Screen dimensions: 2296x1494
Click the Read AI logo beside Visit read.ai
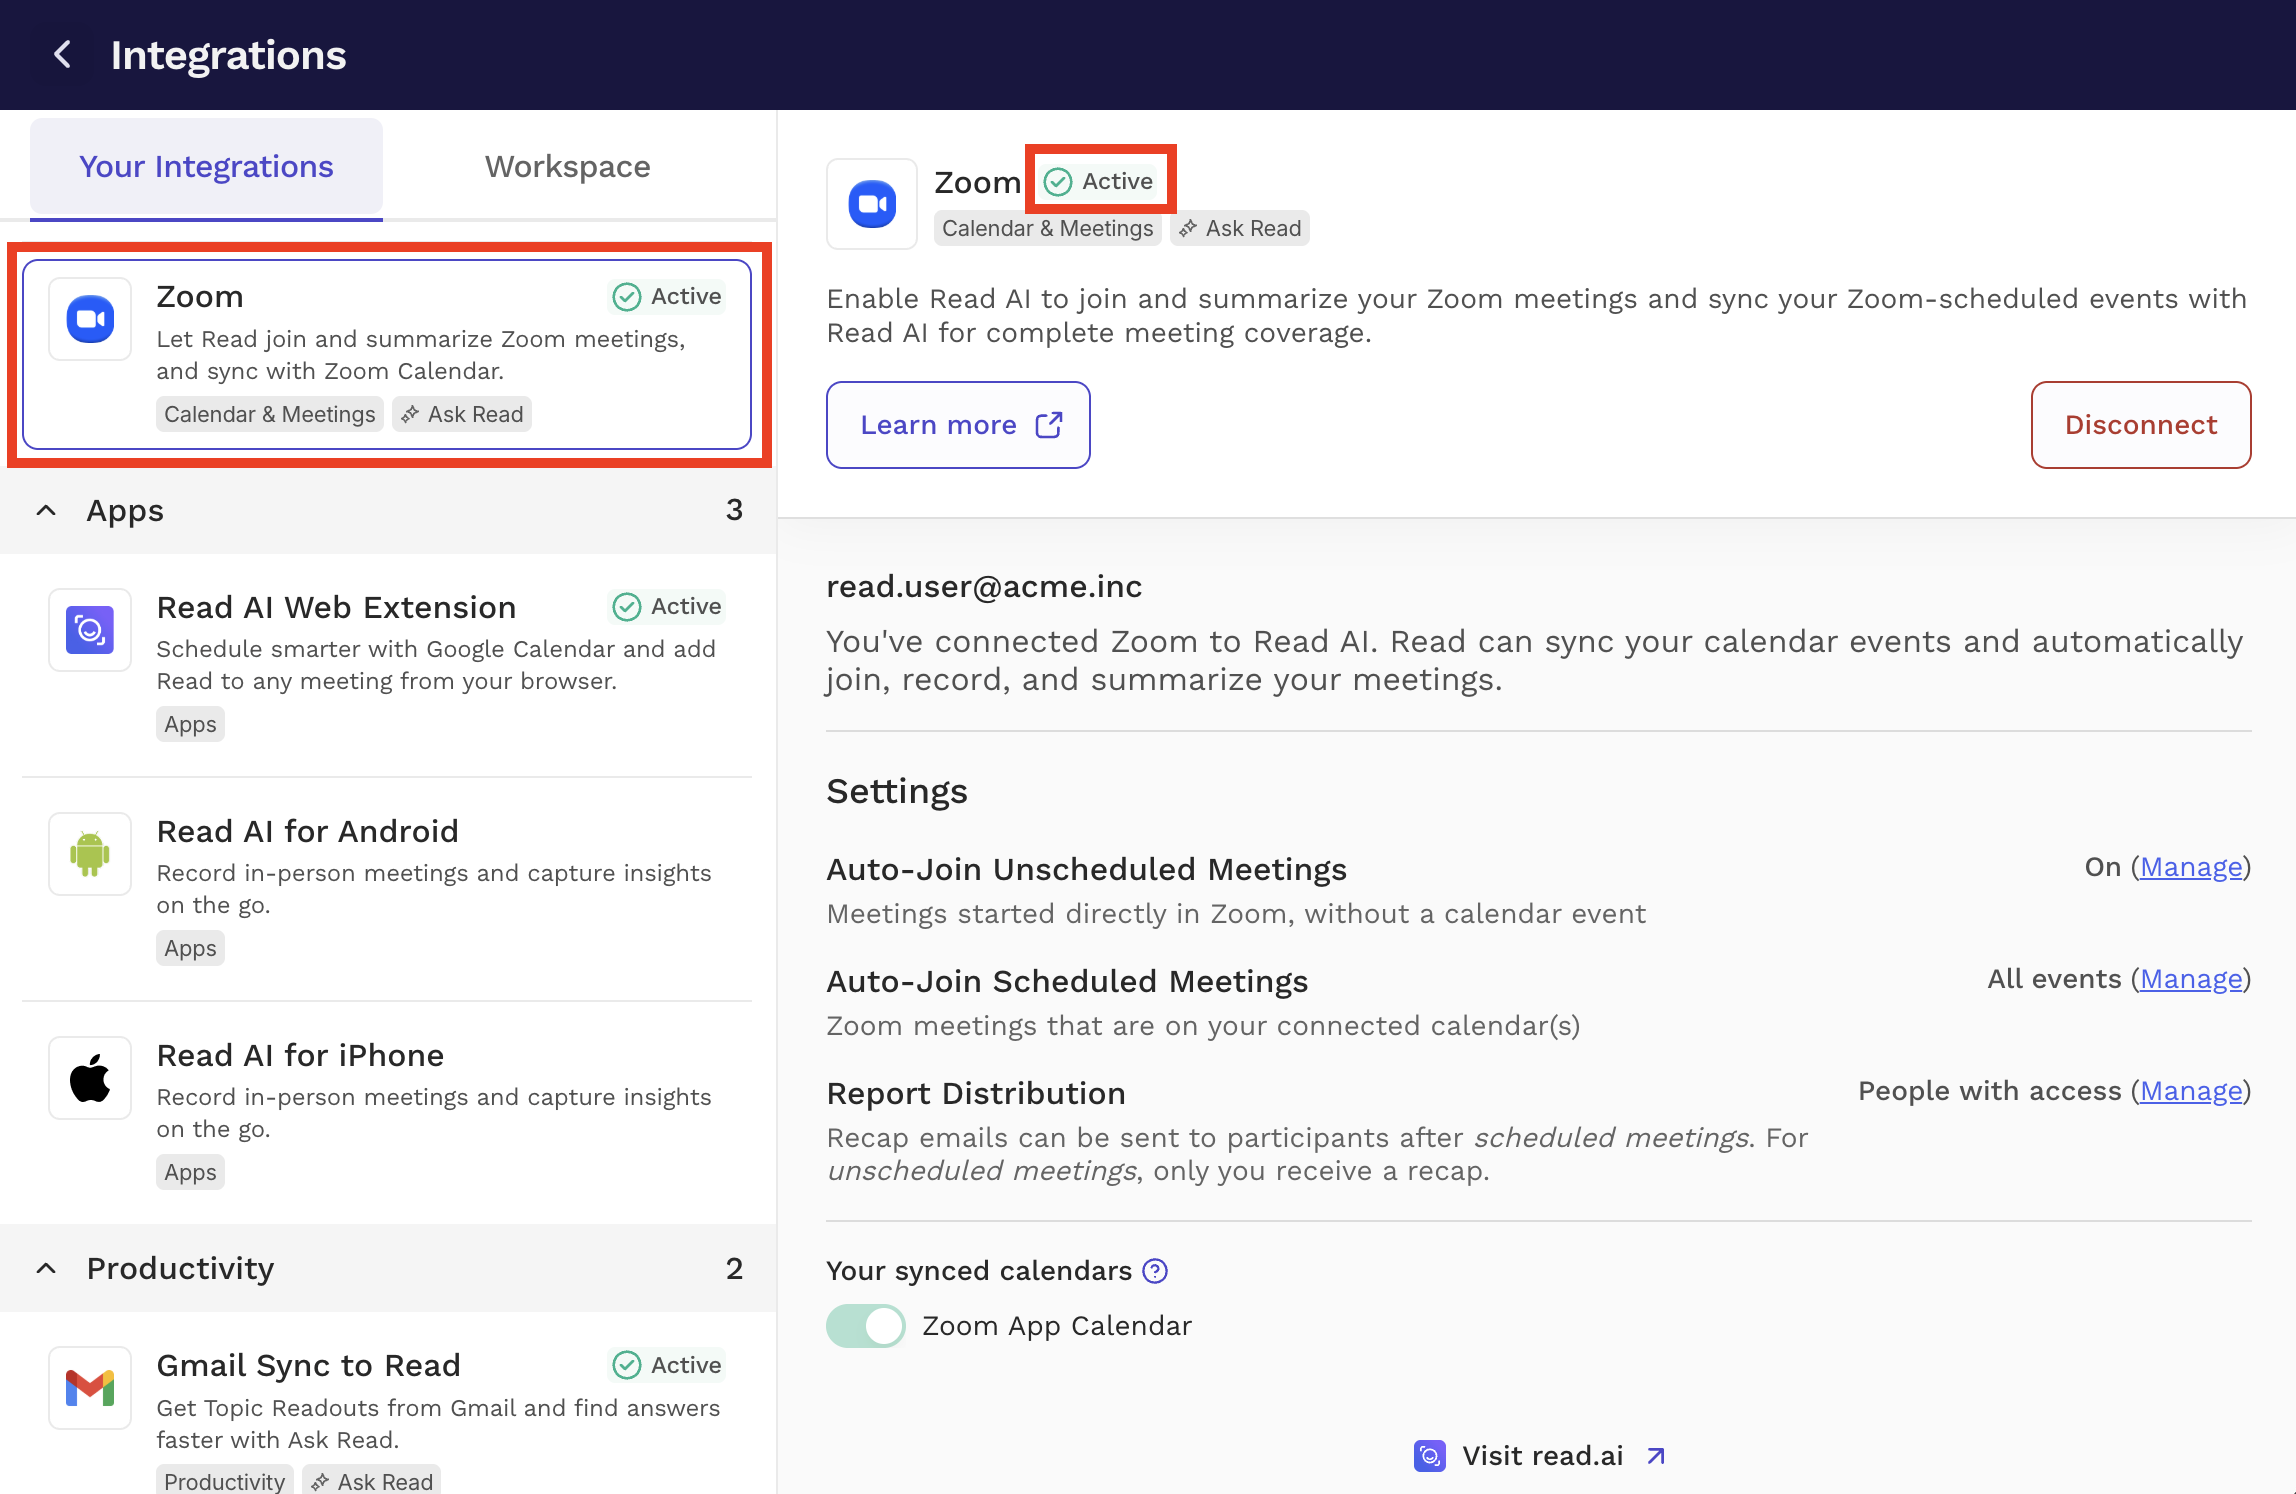1430,1456
